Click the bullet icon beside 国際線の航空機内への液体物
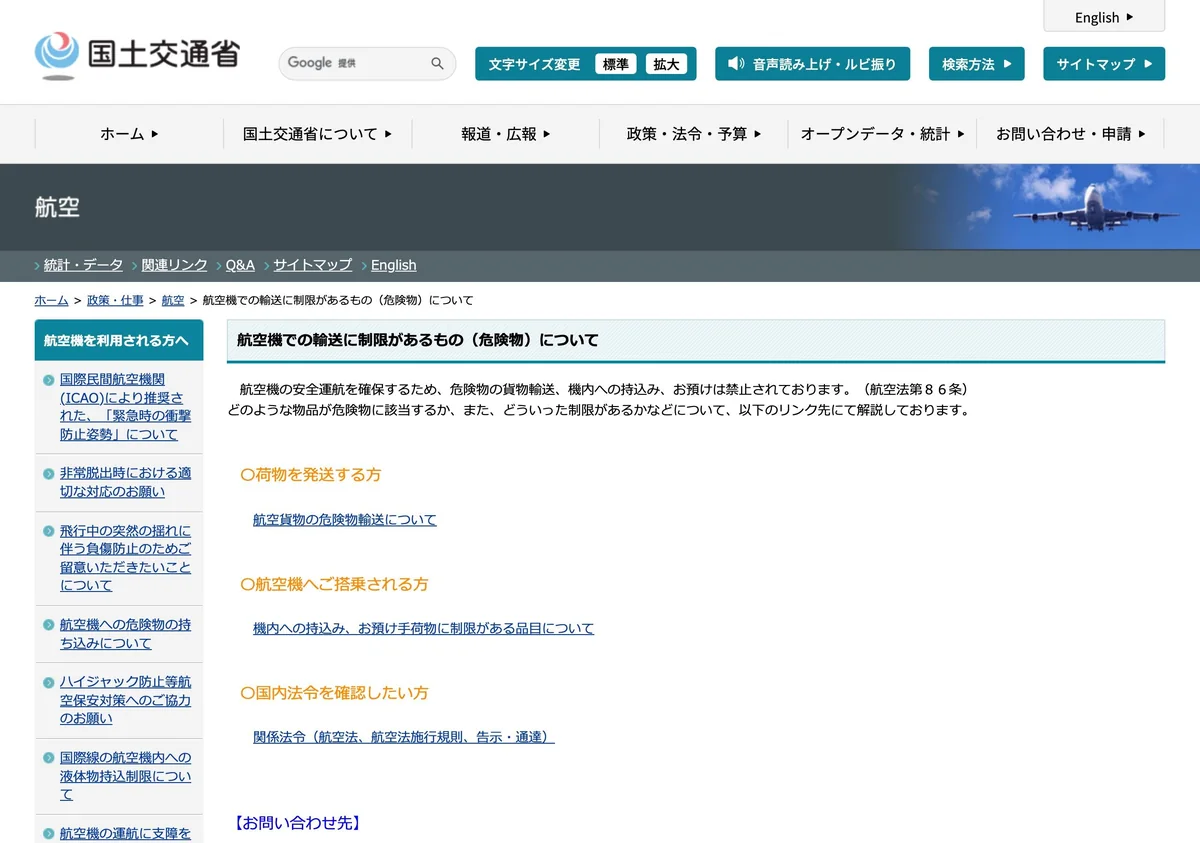 [x=49, y=758]
